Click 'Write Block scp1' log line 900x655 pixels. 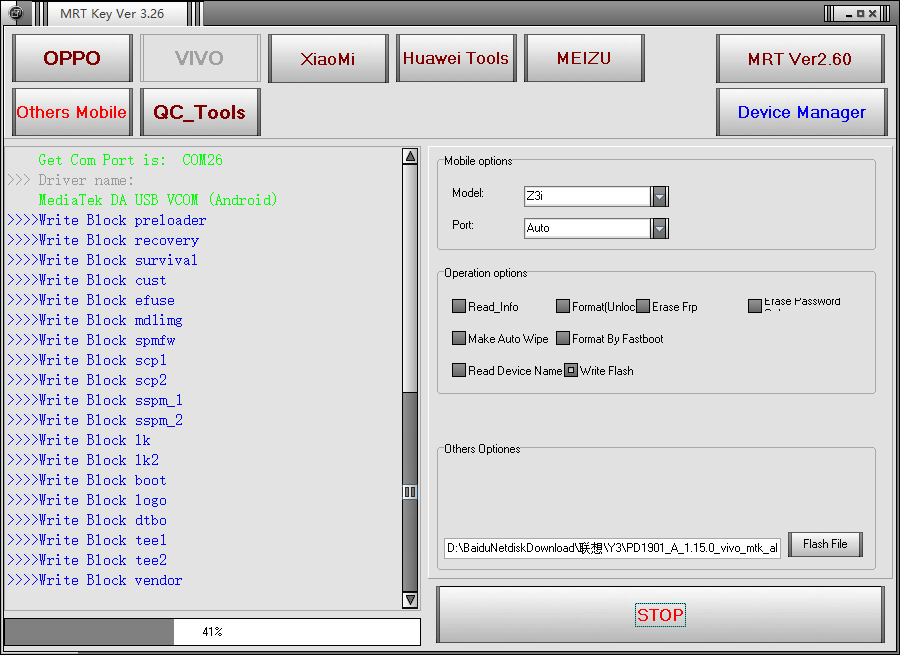(87, 361)
